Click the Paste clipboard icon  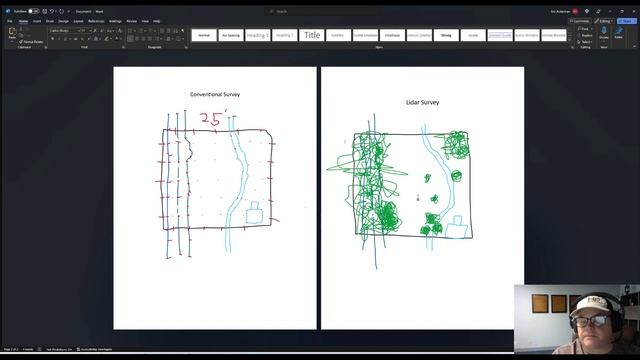(12, 31)
